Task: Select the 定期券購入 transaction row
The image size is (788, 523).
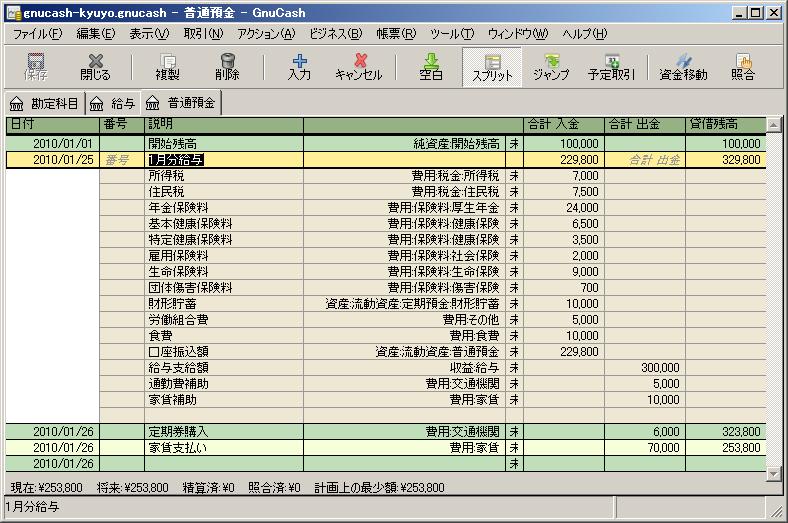Action: click(223, 430)
